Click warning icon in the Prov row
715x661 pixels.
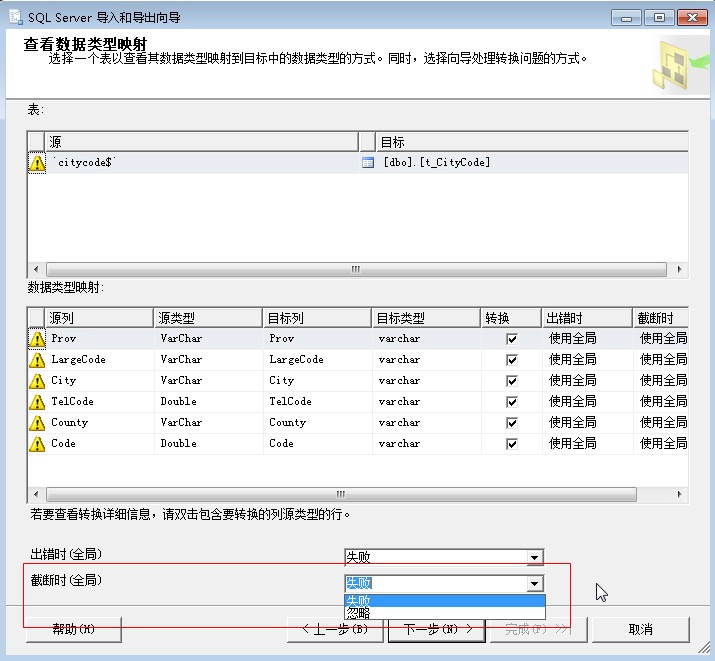click(x=37, y=339)
